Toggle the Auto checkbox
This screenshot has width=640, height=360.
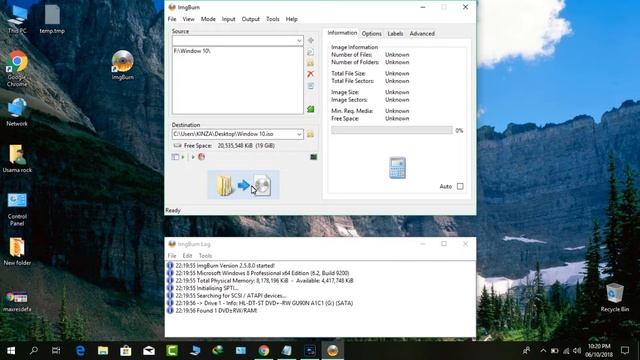click(x=460, y=186)
